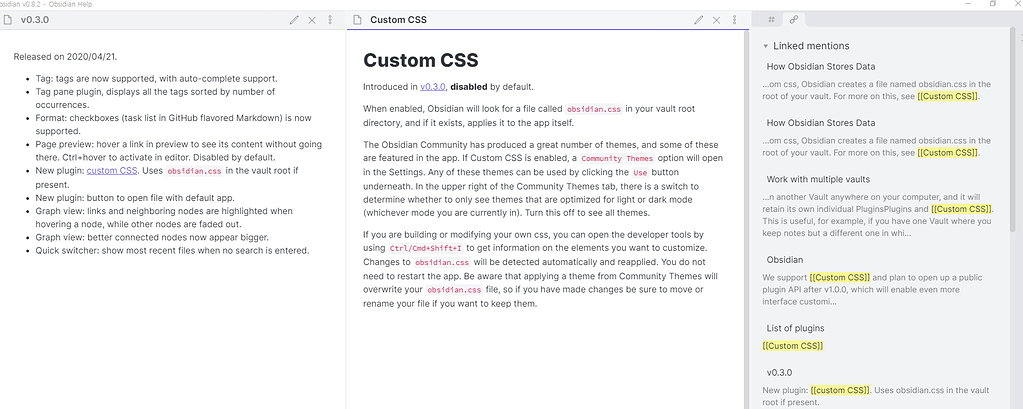Open more options menu for v0.3.0 pane
1023x409 pixels.
331,20
